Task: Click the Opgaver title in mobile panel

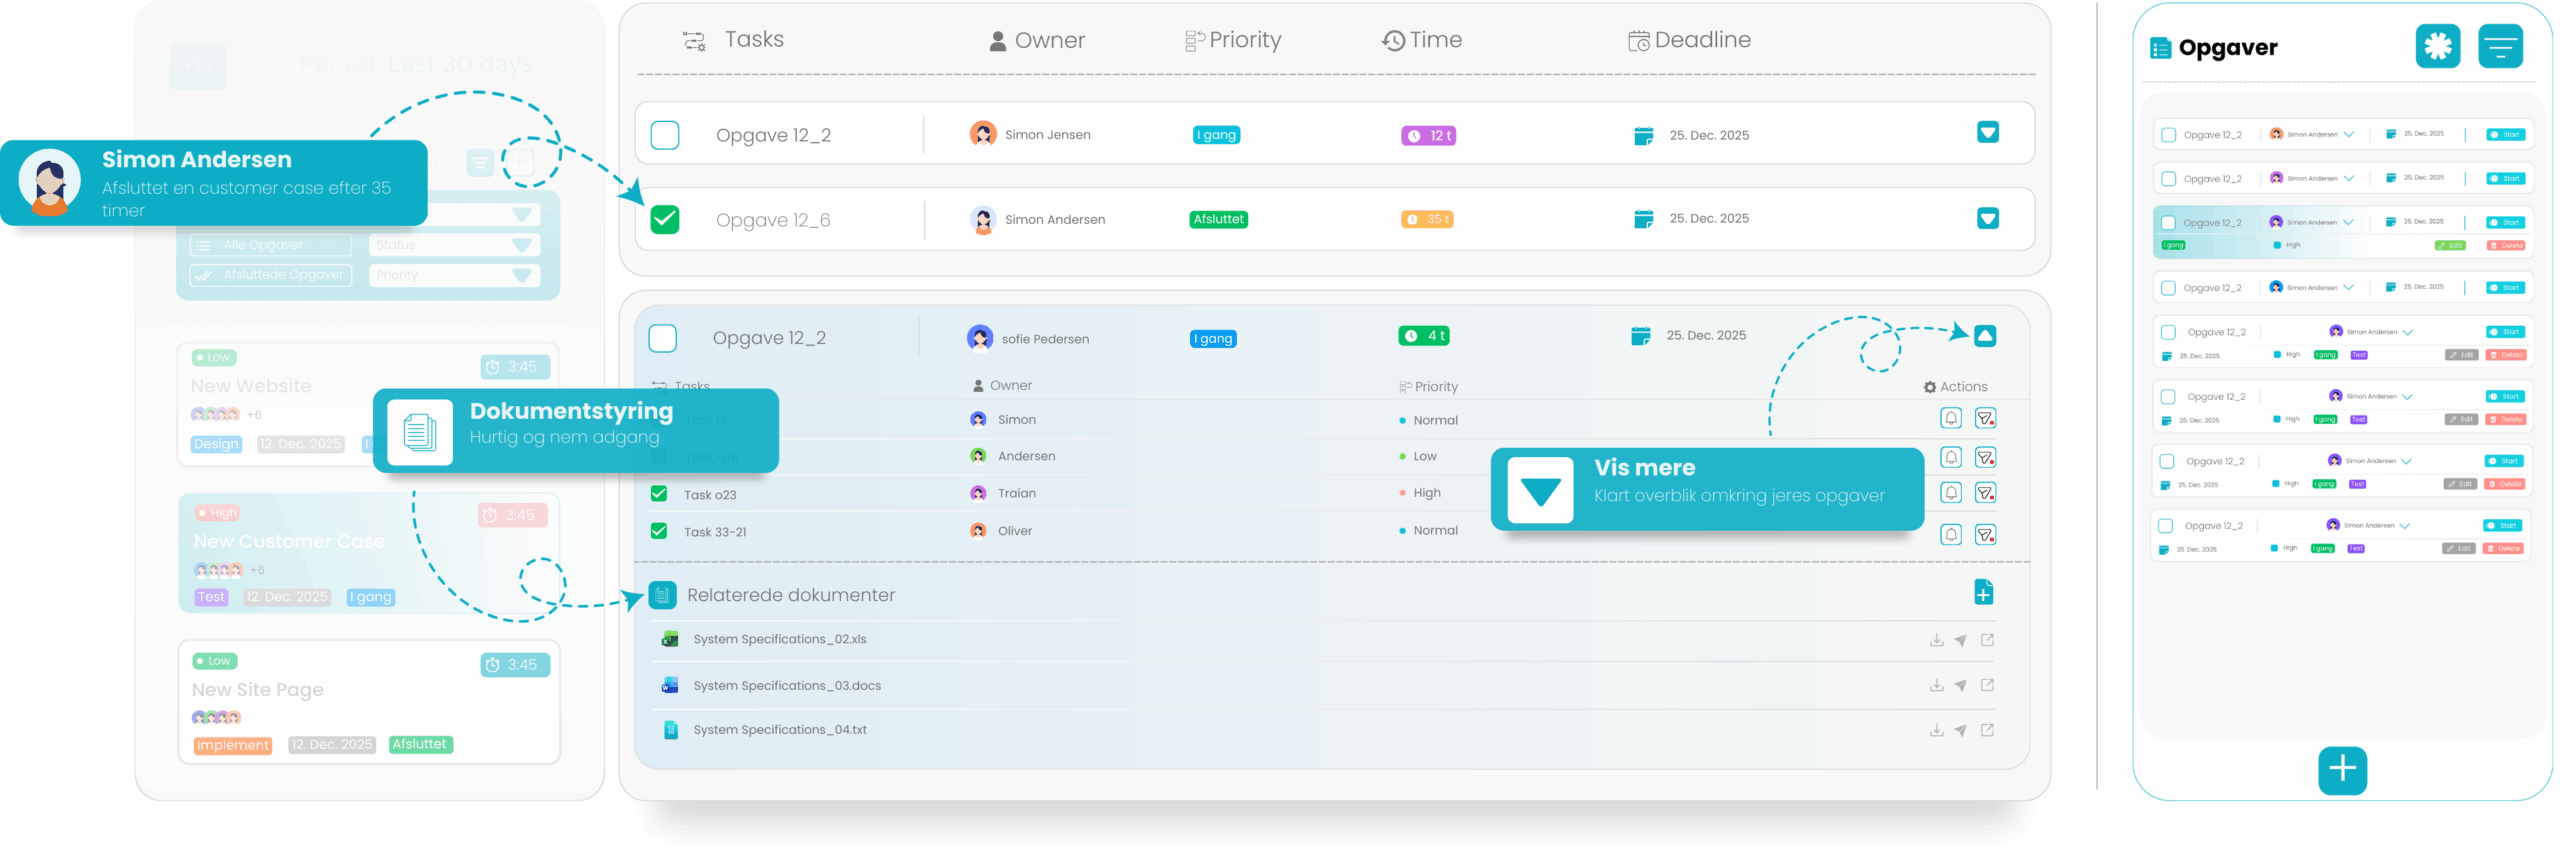Action: tap(2227, 47)
